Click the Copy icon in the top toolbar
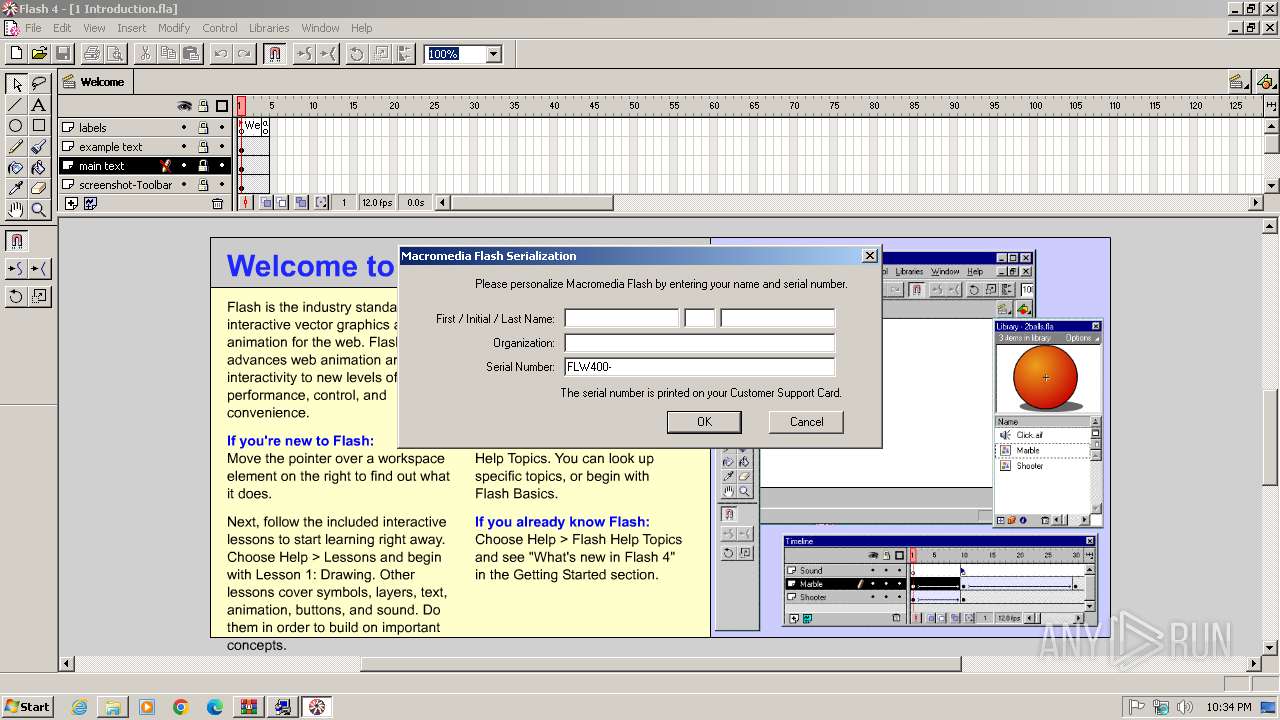 pos(168,54)
